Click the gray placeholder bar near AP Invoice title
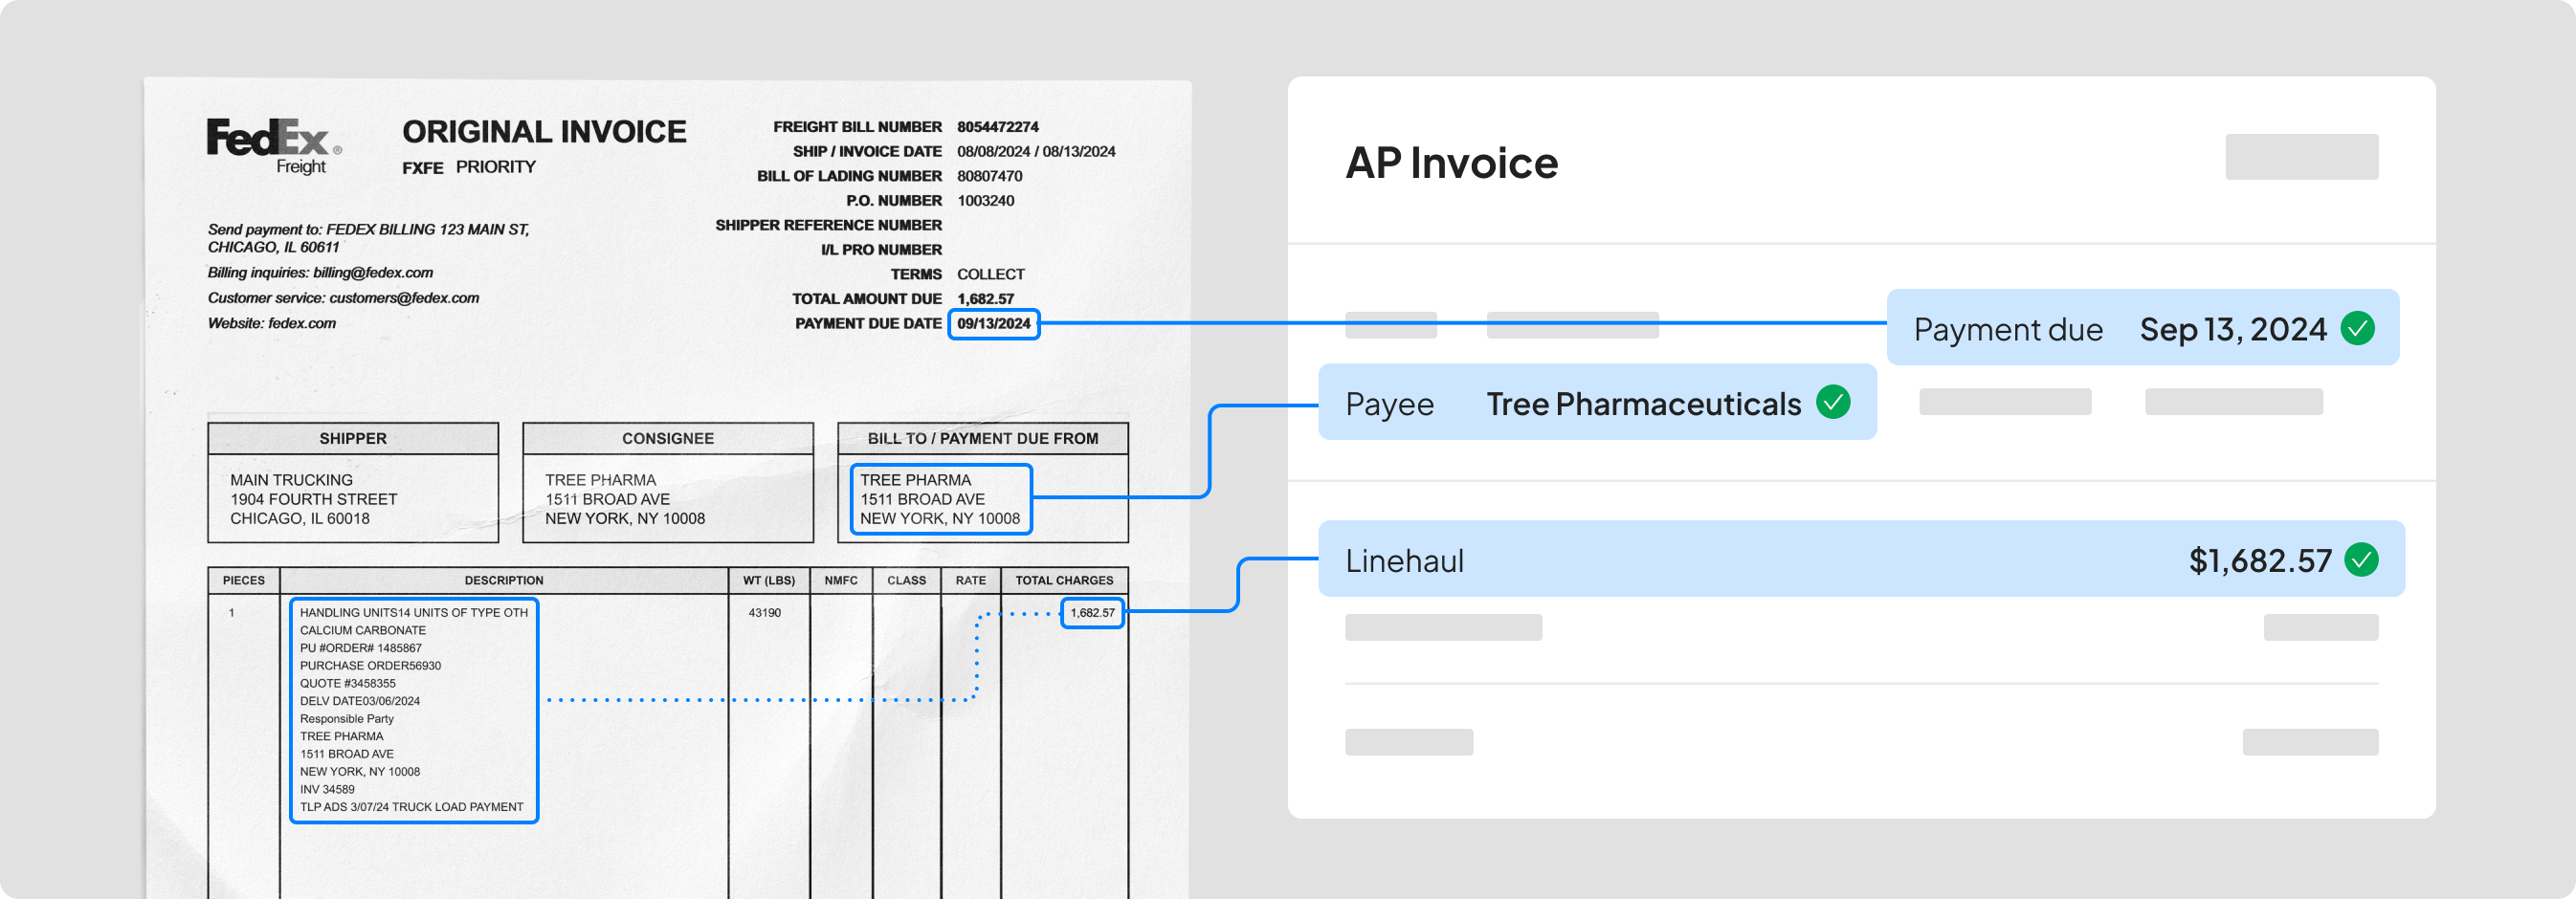Screen dimensions: 2576x899 click(x=2301, y=156)
